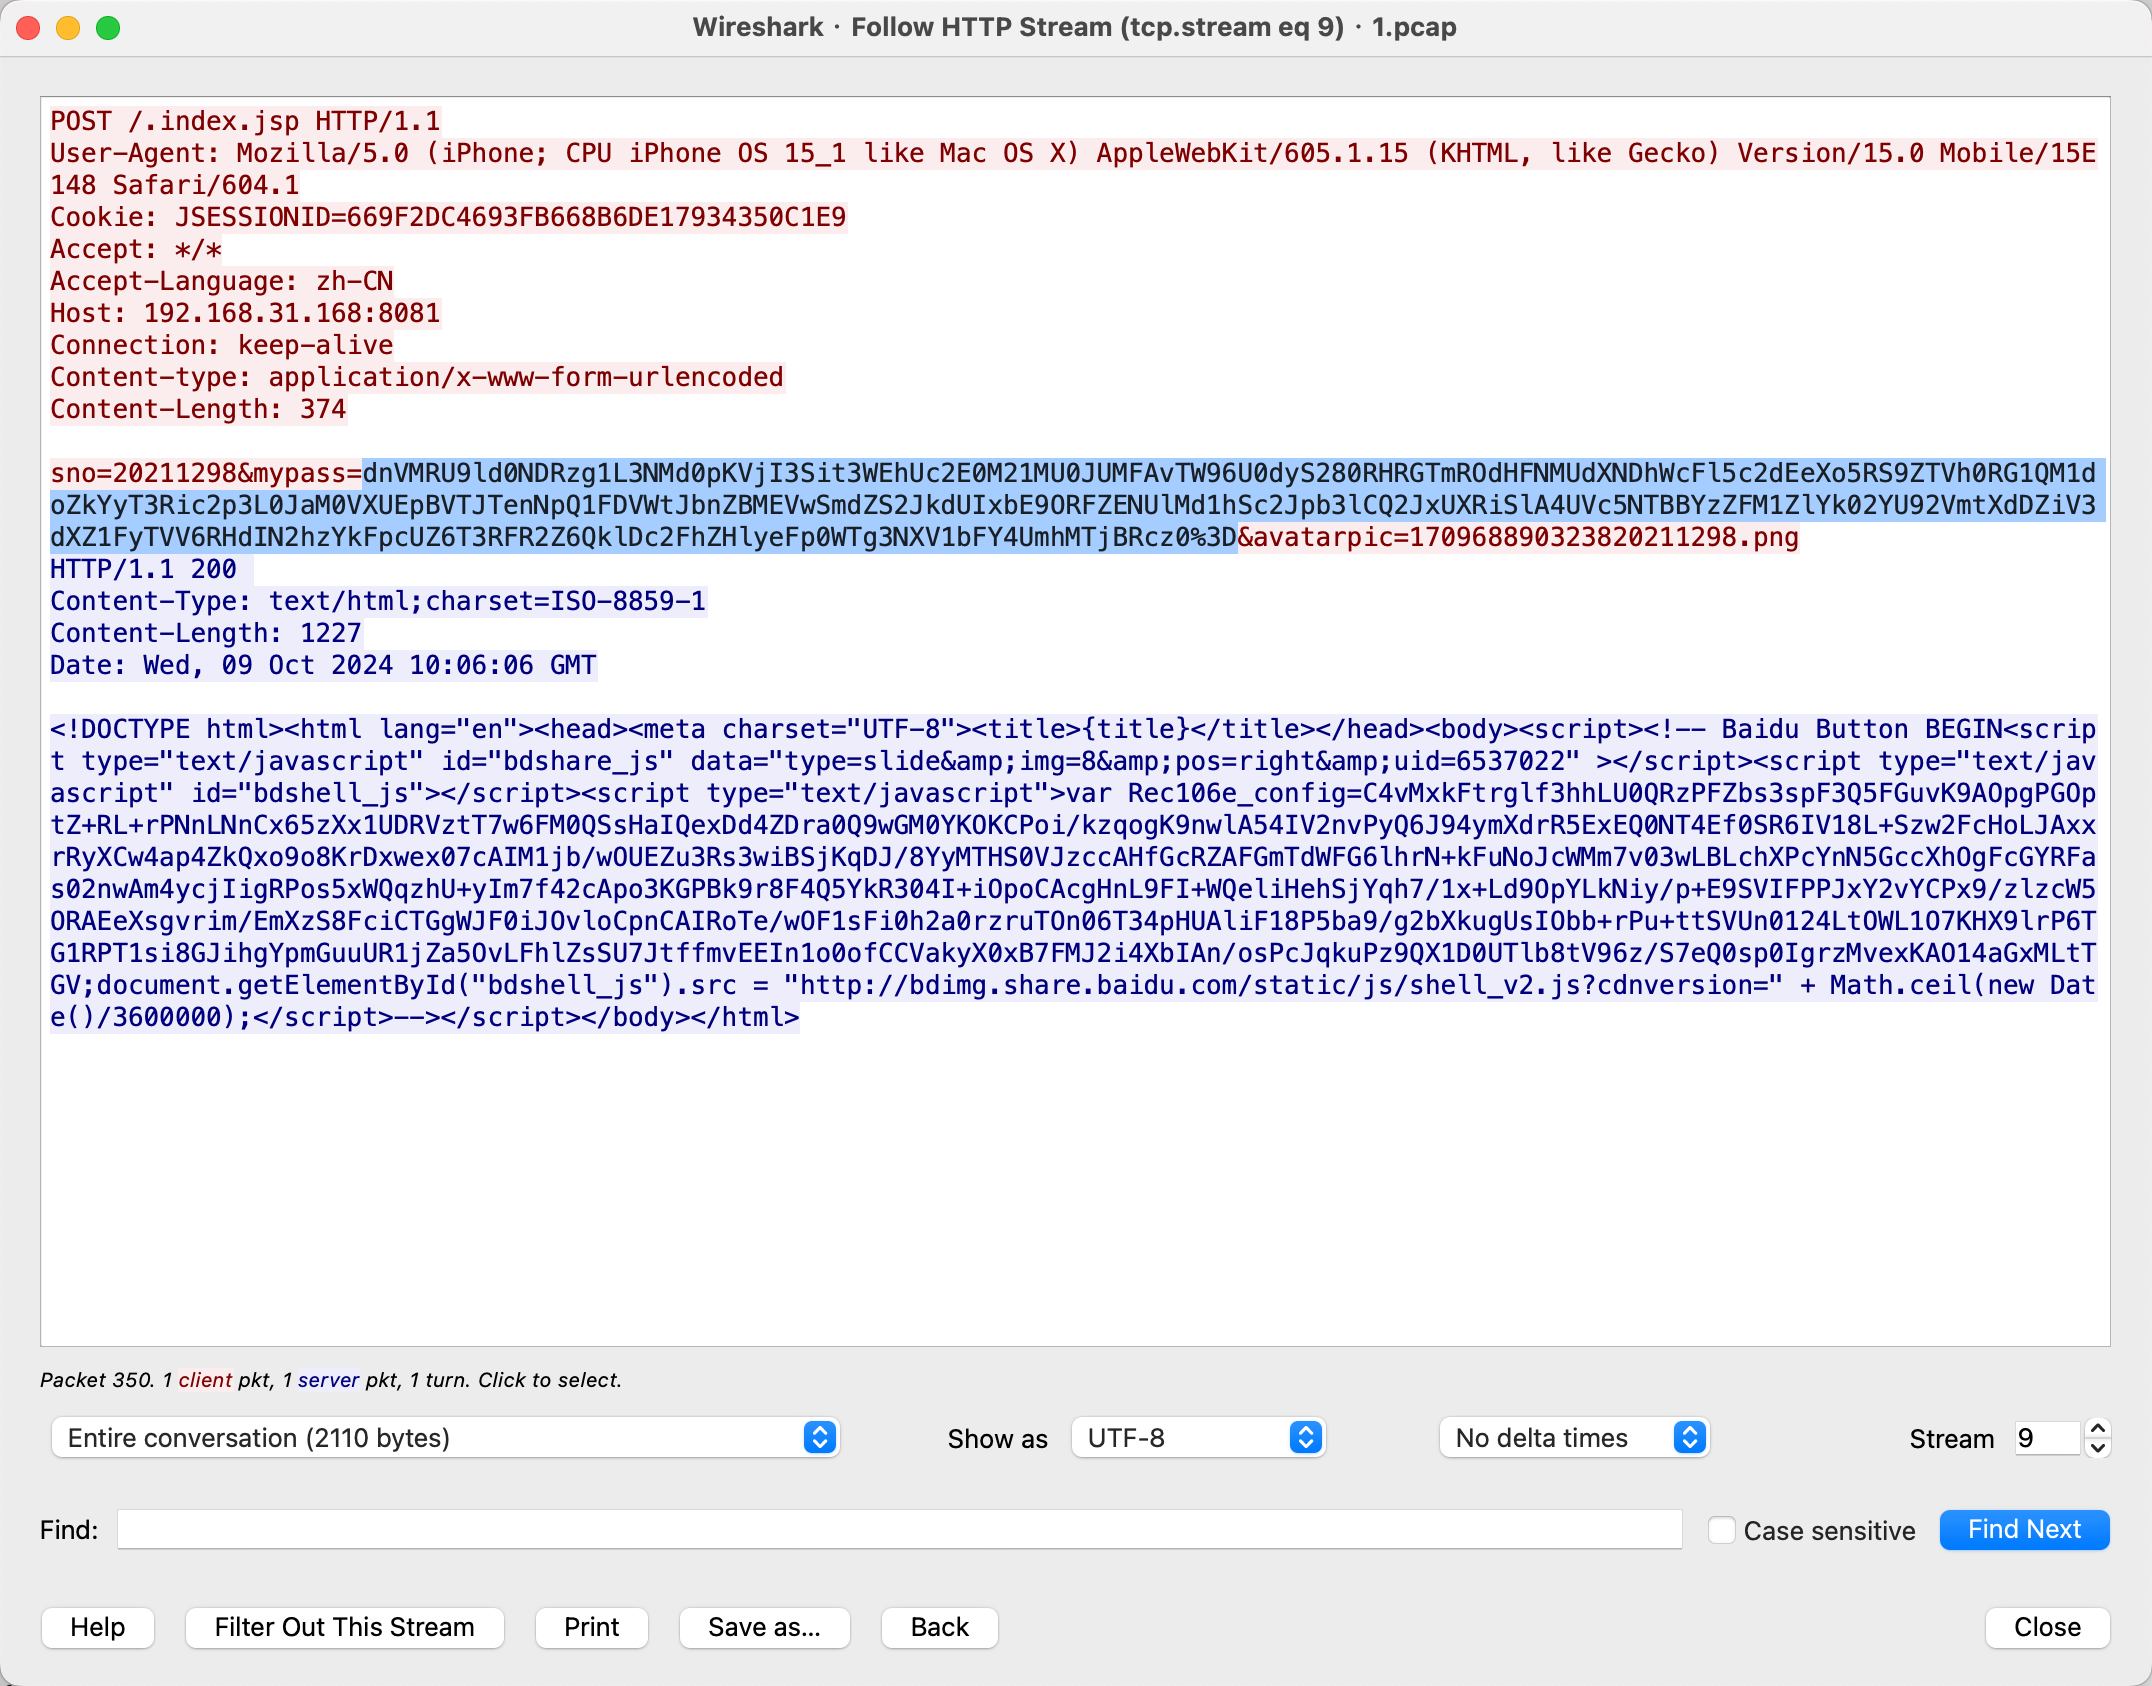This screenshot has height=1686, width=2152.
Task: Click into the Find text field
Action: 899,1530
